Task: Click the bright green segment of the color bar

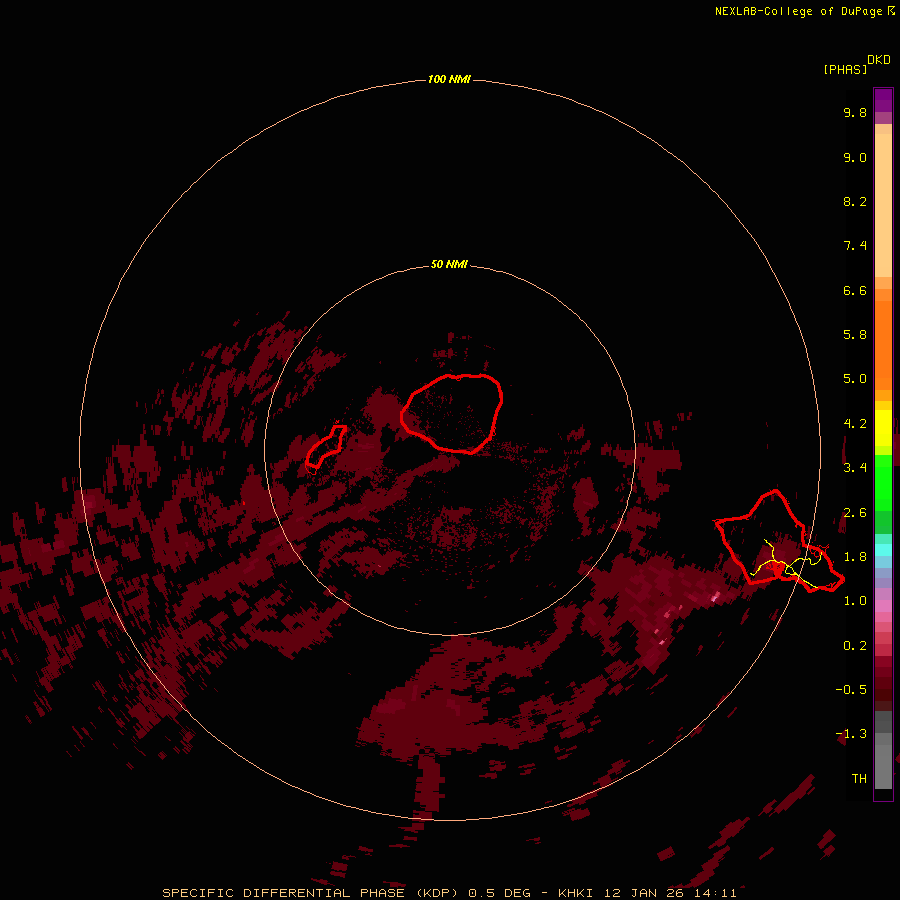Action: (x=883, y=482)
